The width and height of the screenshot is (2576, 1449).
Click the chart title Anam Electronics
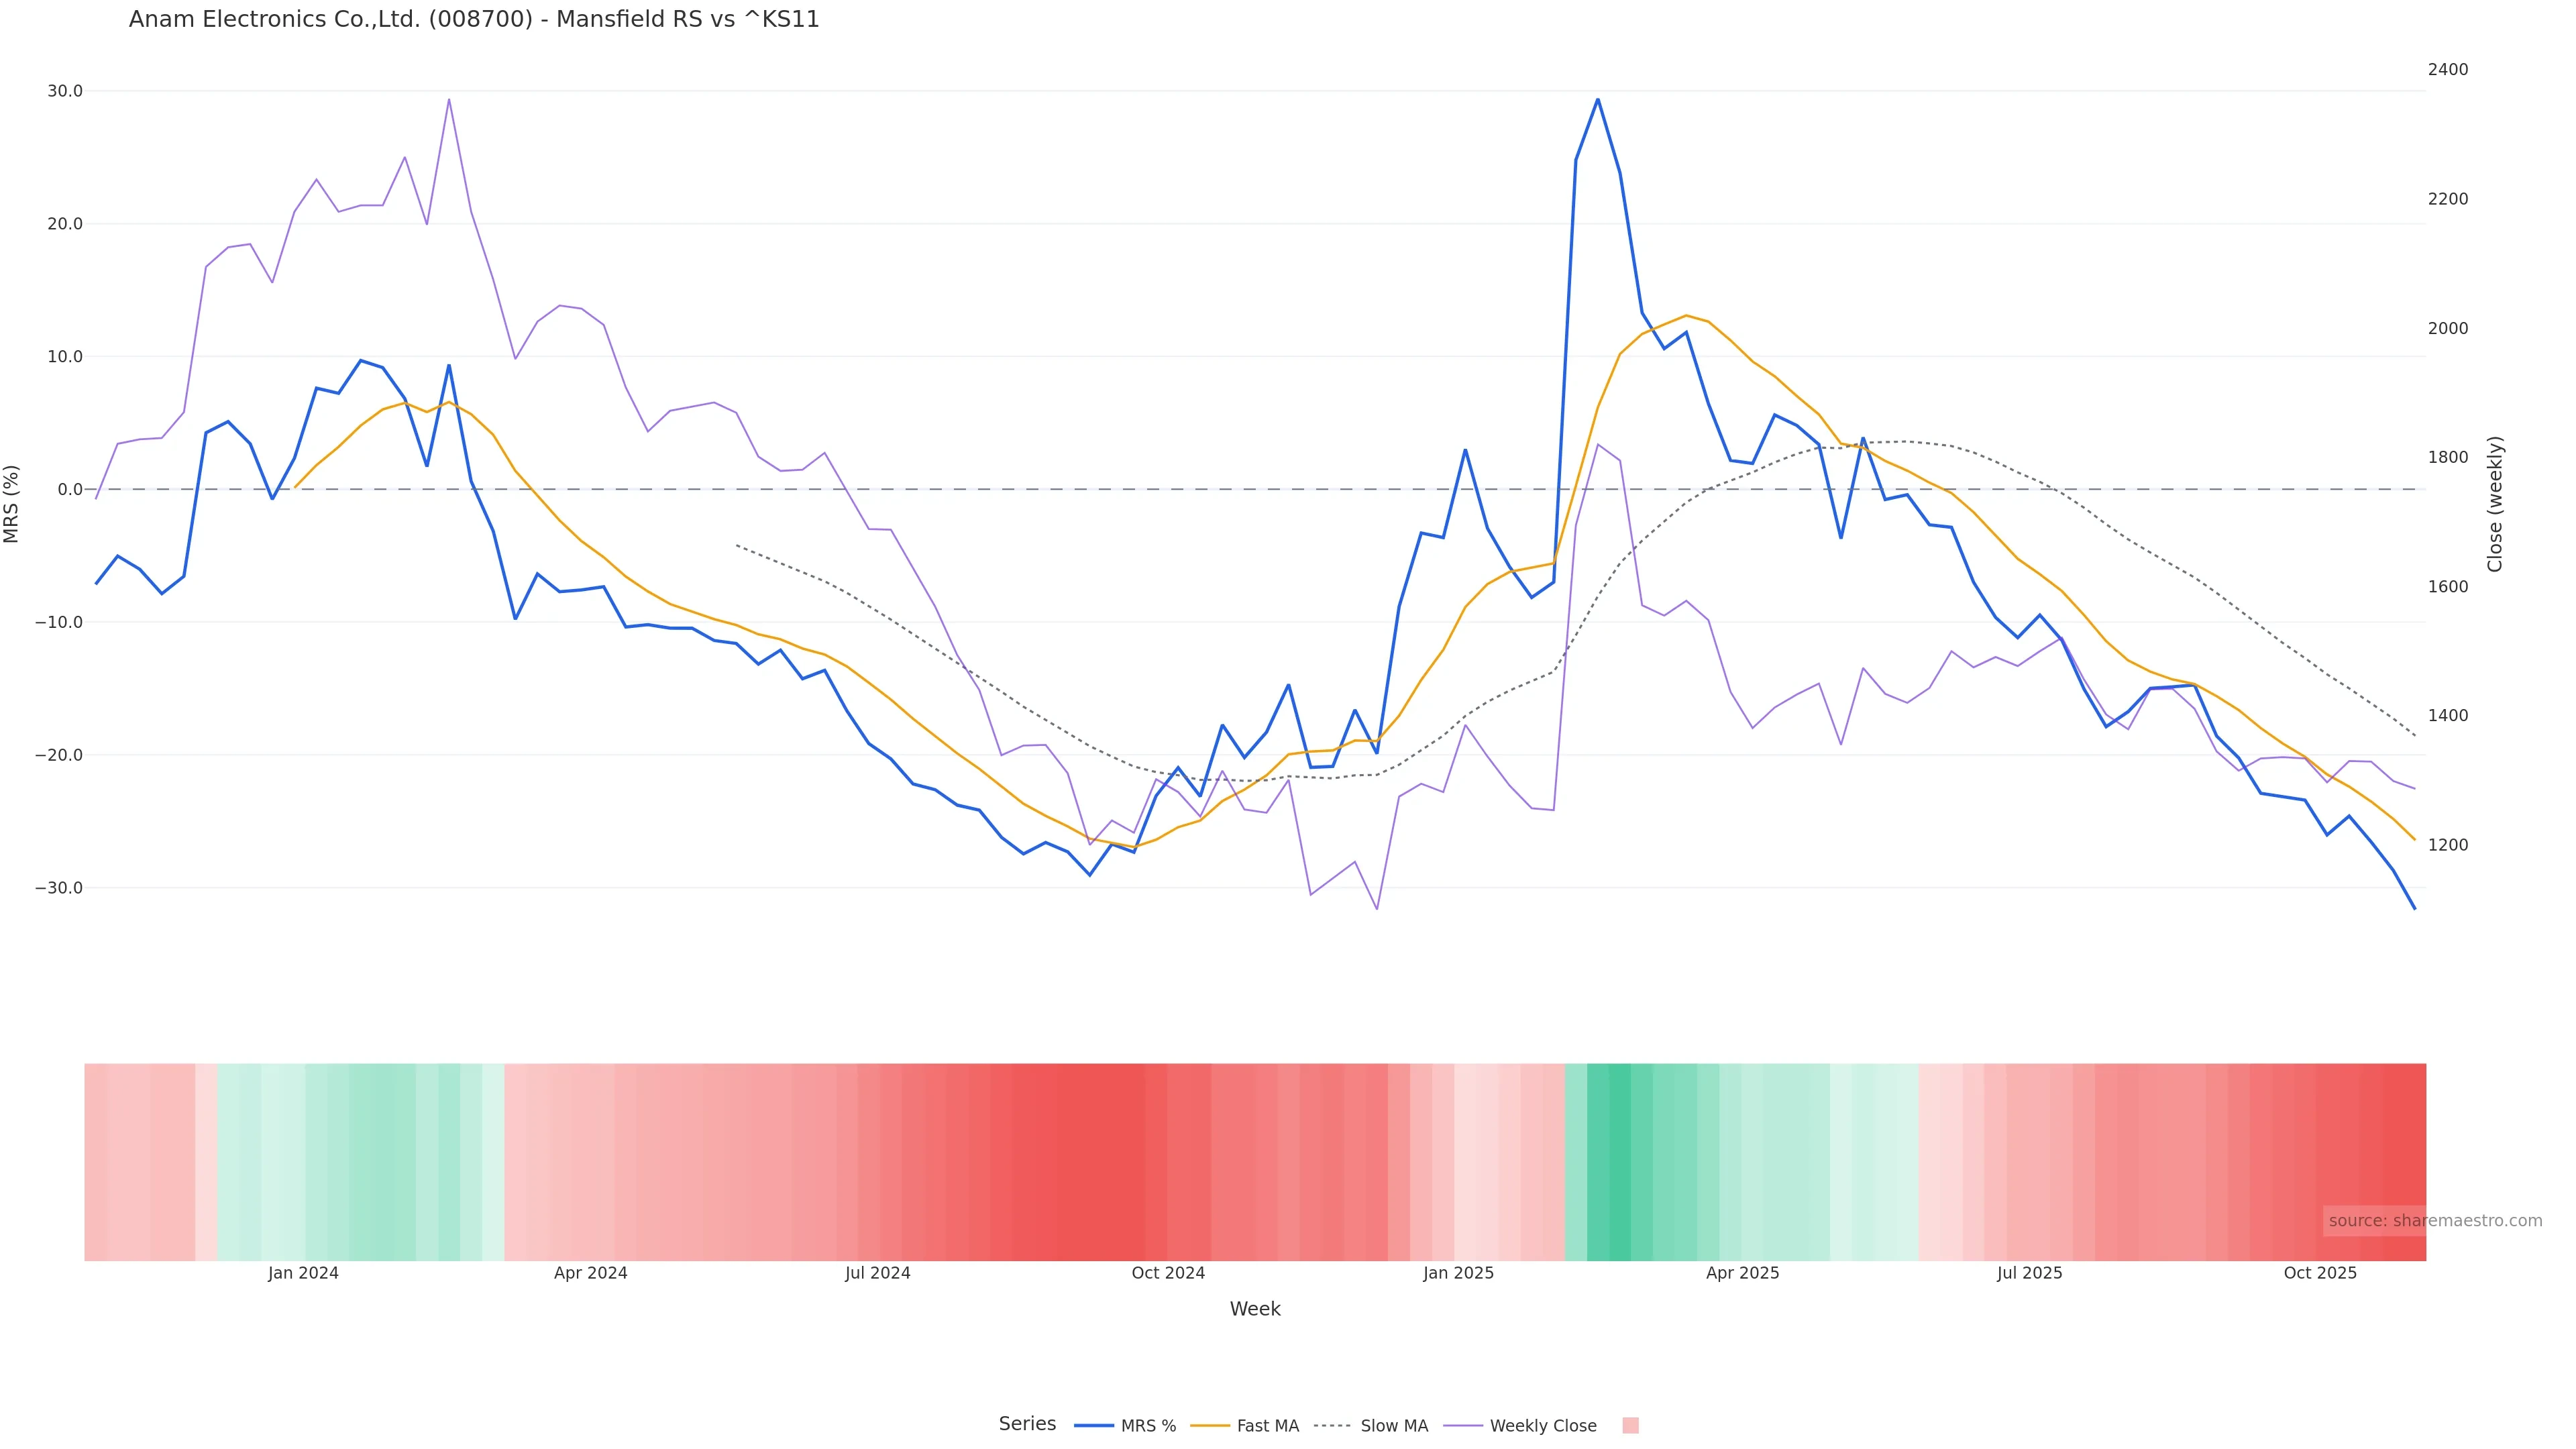[x=474, y=20]
